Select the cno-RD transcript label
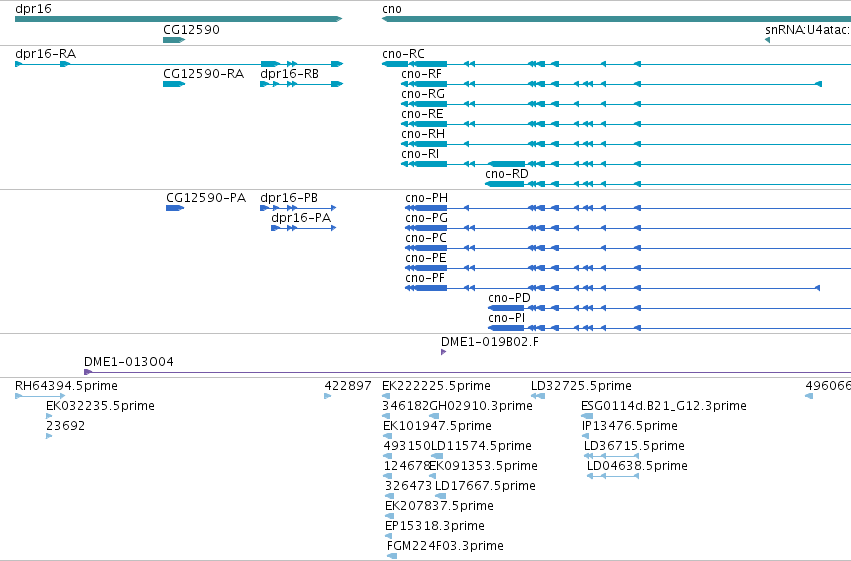 click(507, 174)
